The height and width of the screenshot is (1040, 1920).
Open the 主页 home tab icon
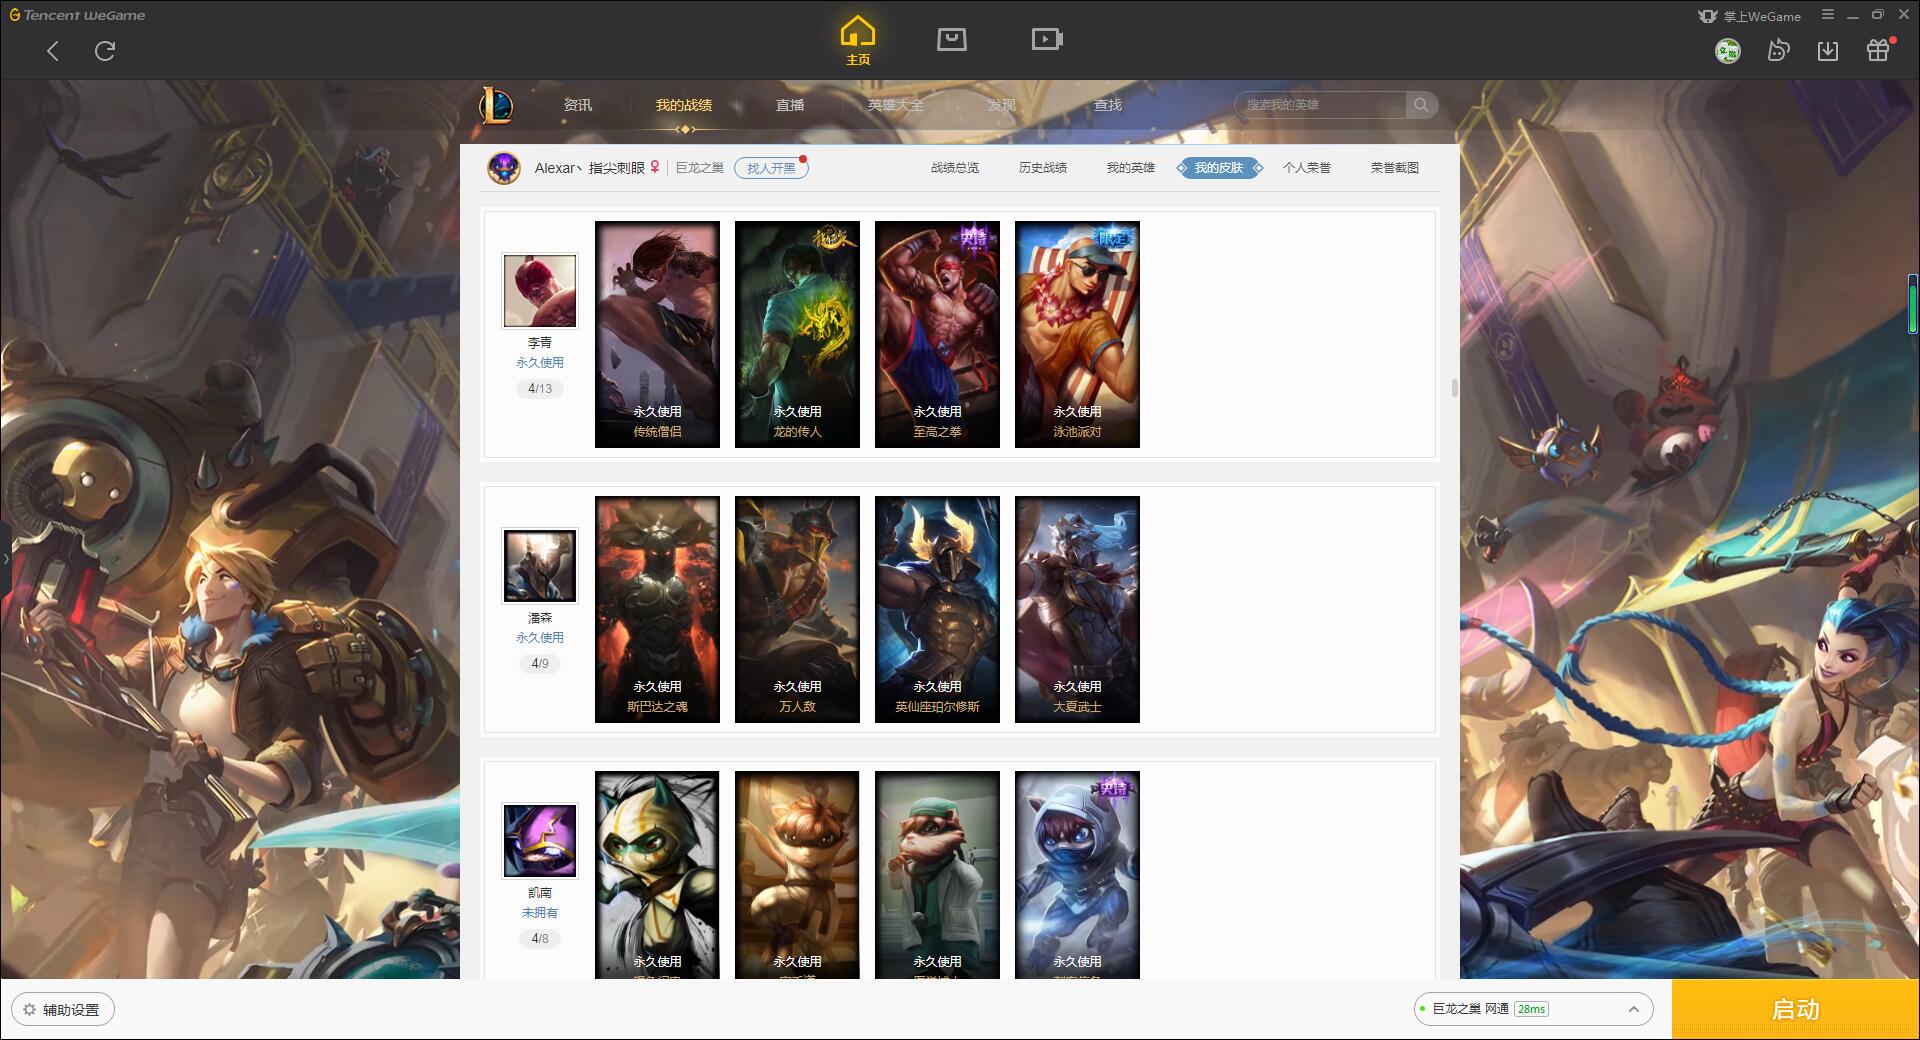pyautogui.click(x=857, y=41)
